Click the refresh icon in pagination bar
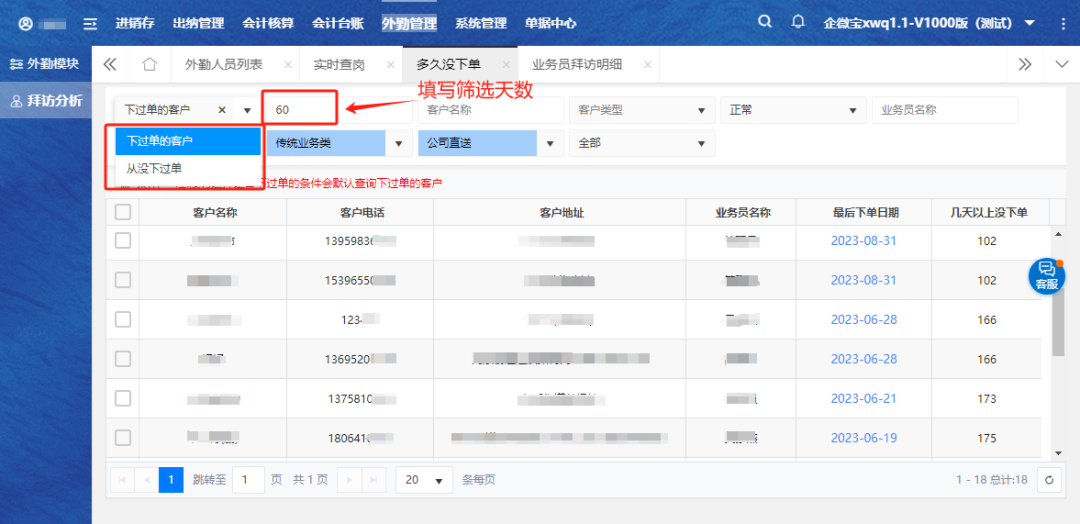Image resolution: width=1080 pixels, height=524 pixels. pyautogui.click(x=1048, y=480)
